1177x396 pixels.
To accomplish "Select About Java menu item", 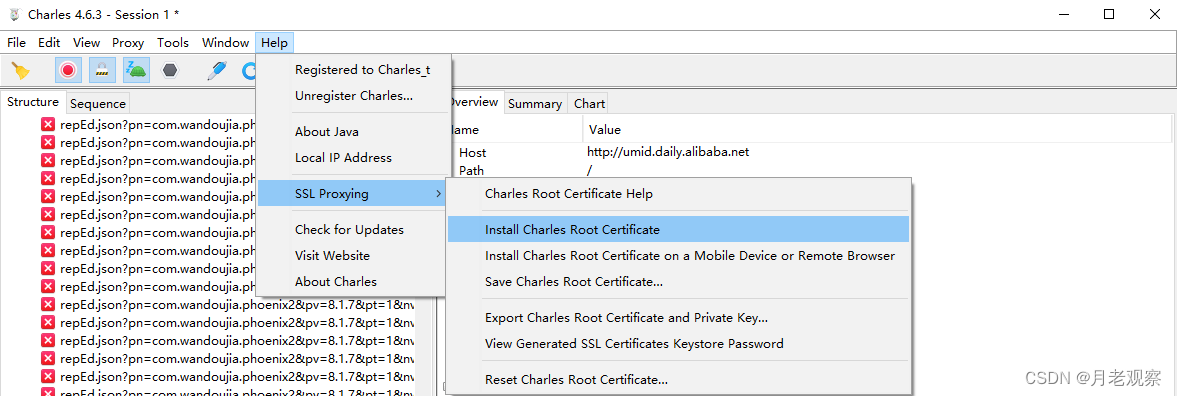I will pos(354,131).
